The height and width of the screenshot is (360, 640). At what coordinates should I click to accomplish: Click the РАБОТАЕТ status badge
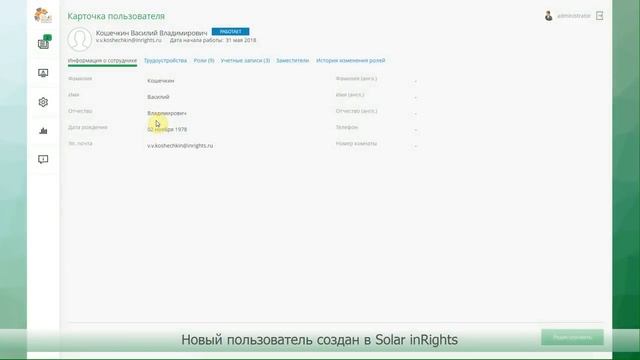click(231, 31)
